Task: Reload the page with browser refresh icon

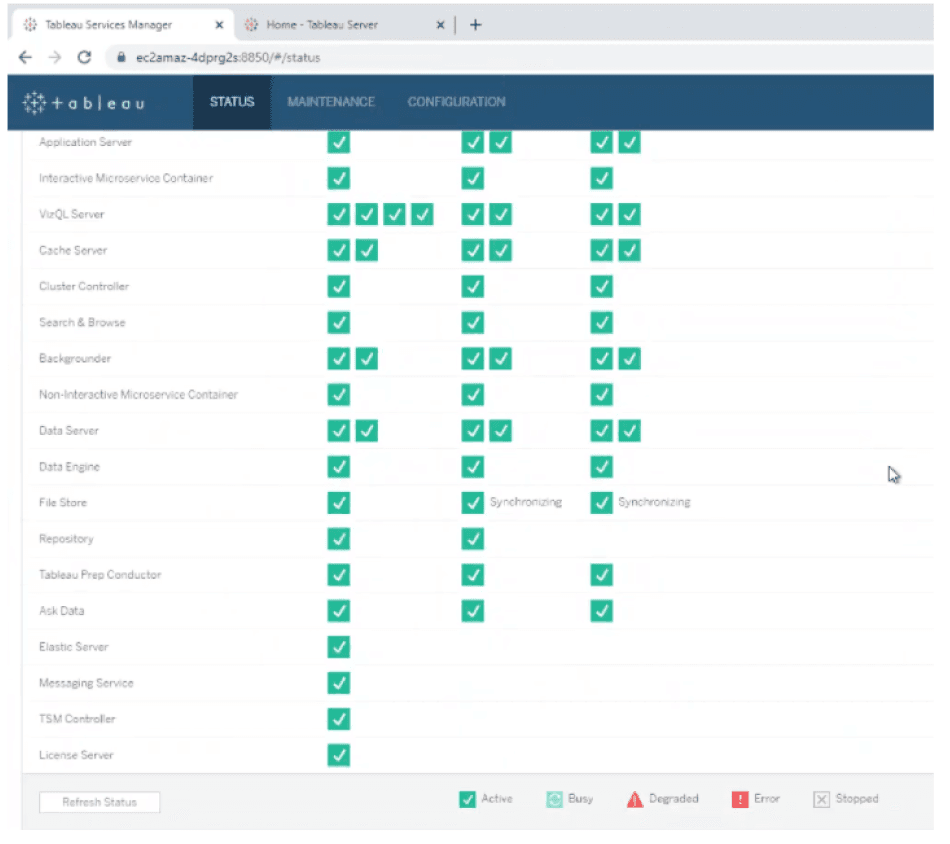Action: point(84,57)
